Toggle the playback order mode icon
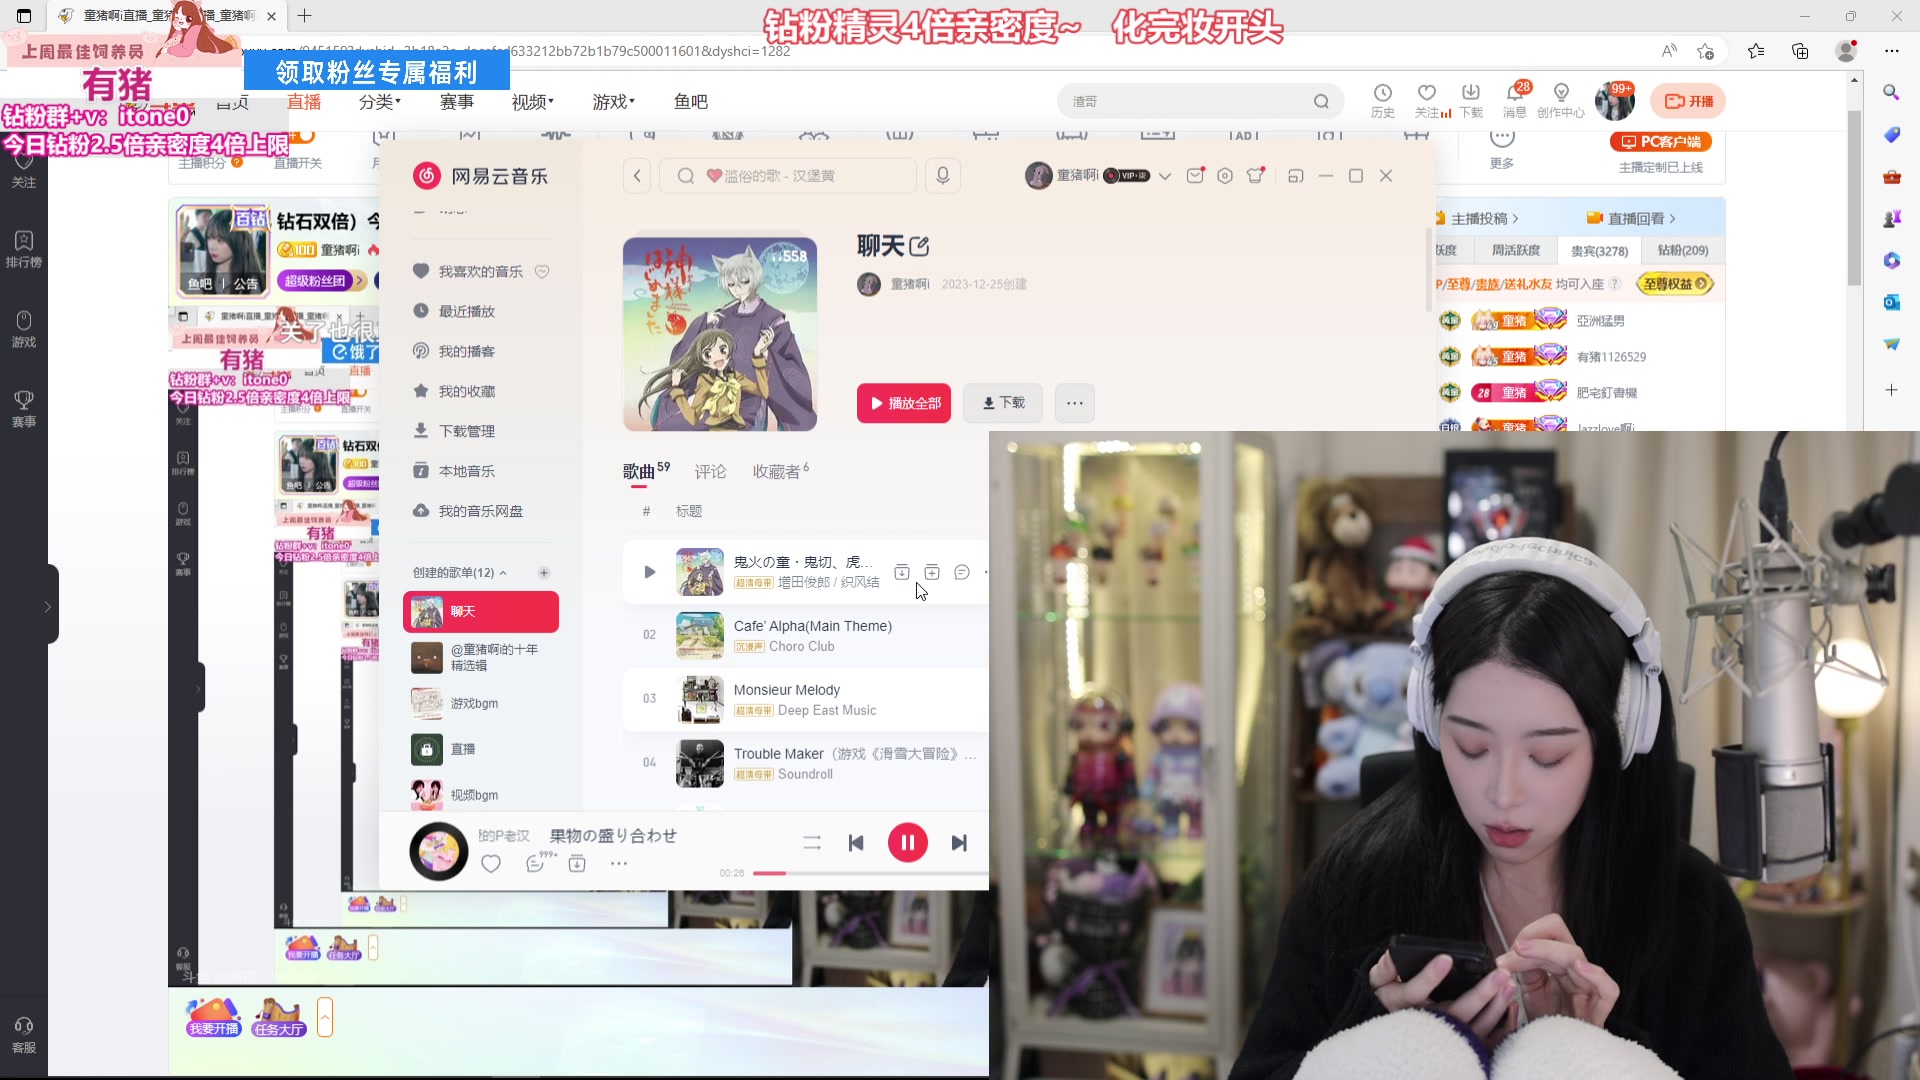This screenshot has height=1080, width=1920. (x=812, y=843)
